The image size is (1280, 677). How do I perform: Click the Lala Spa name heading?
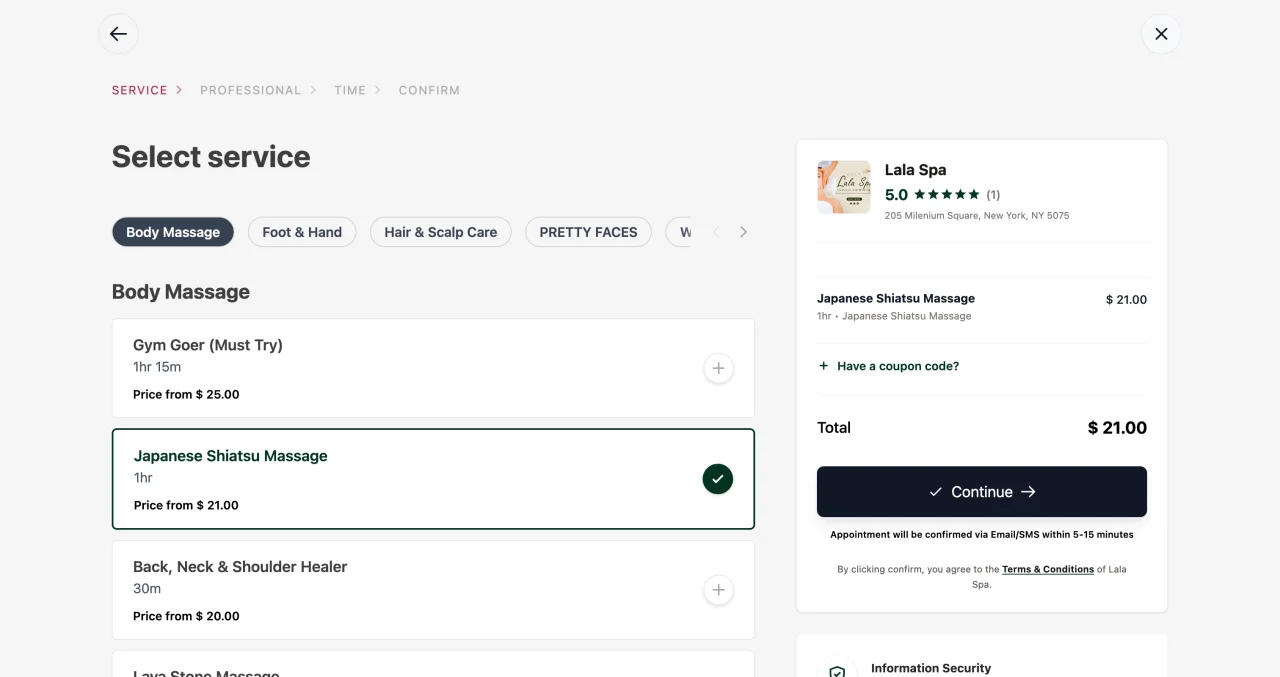tap(915, 170)
